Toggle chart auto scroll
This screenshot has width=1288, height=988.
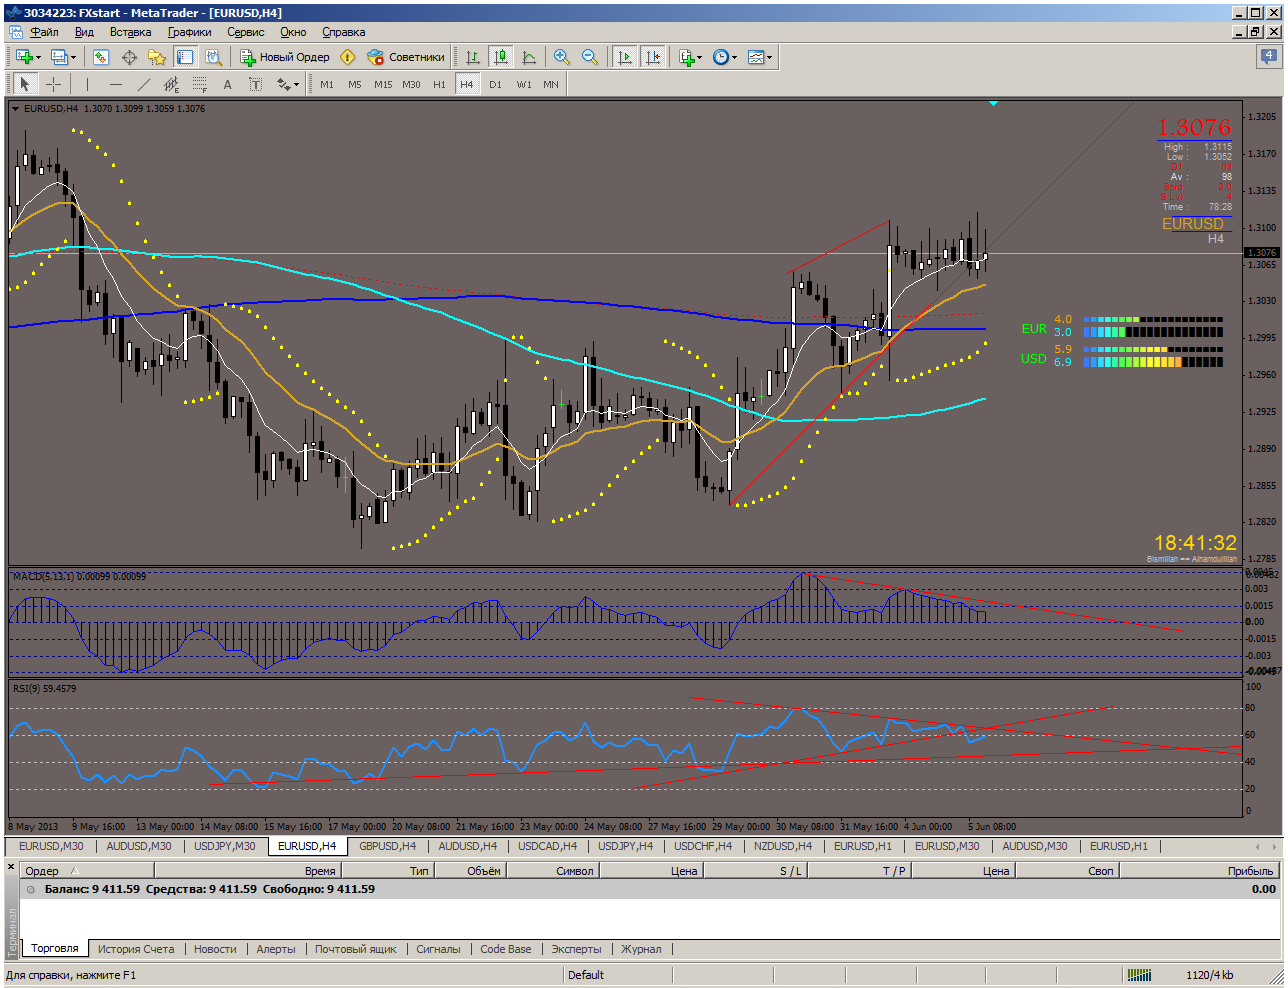tap(625, 57)
